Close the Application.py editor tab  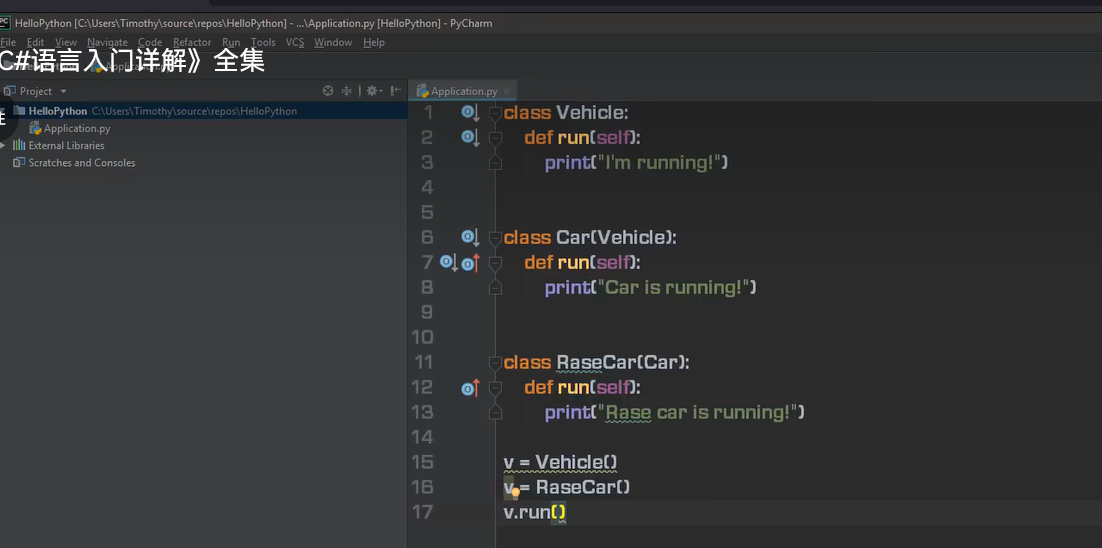coord(507,91)
